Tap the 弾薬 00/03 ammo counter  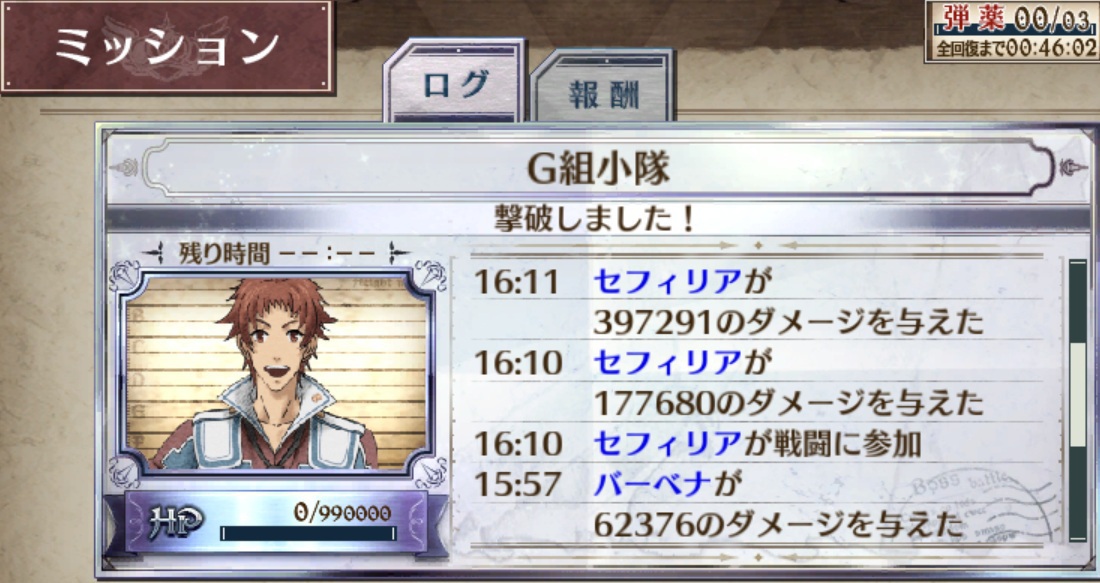[1012, 20]
